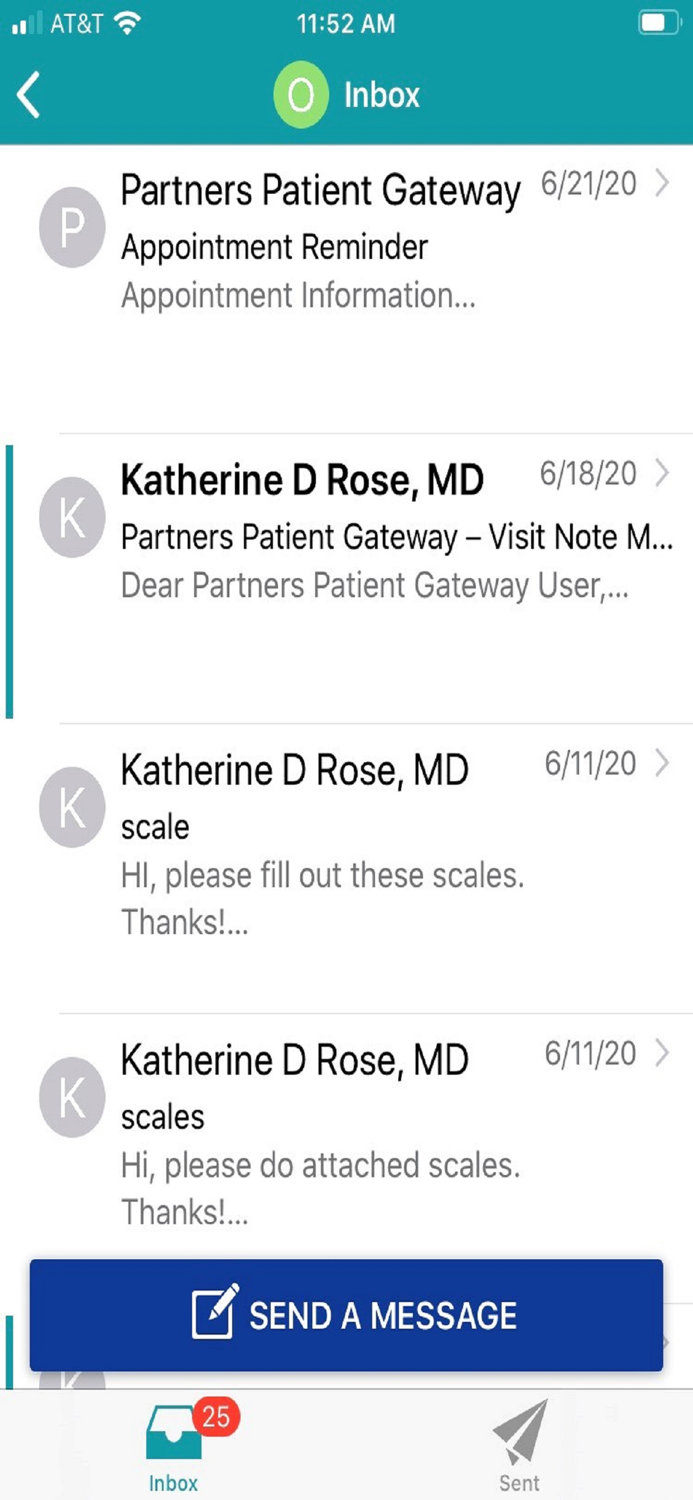693x1500 pixels.
Task: Tap the back arrow in the header
Action: [27, 95]
